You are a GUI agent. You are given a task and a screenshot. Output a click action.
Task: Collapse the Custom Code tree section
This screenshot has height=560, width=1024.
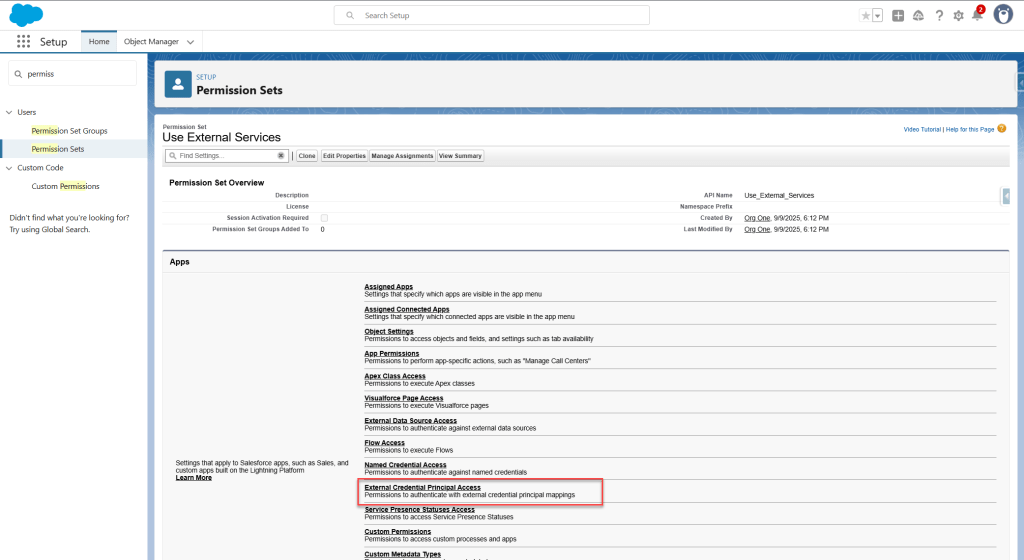tap(9, 168)
